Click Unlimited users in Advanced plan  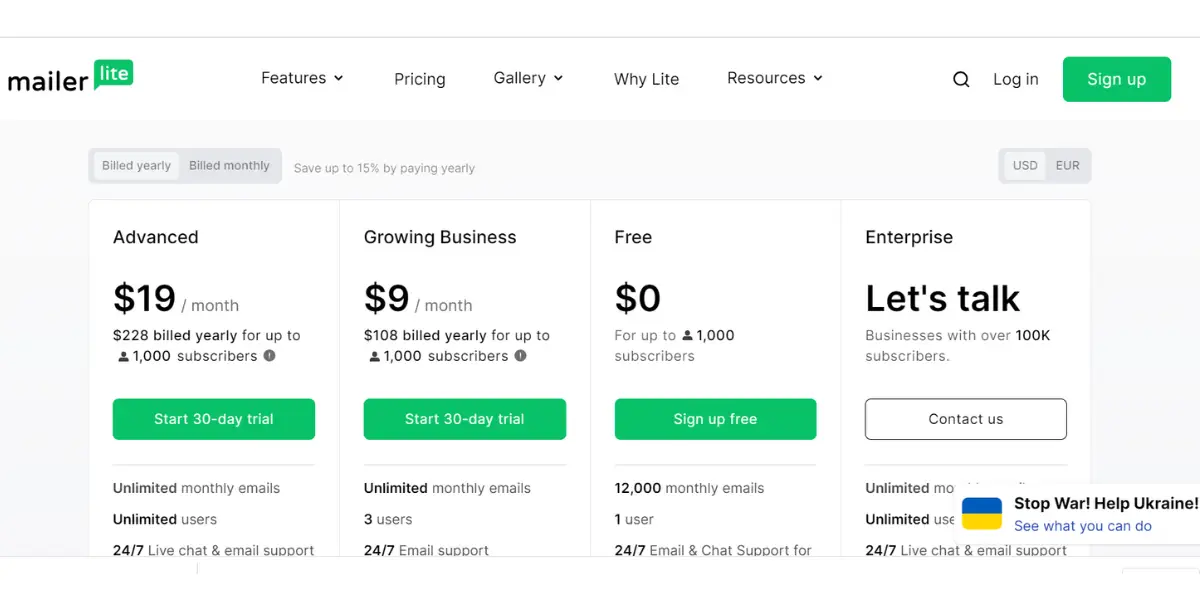point(165,519)
